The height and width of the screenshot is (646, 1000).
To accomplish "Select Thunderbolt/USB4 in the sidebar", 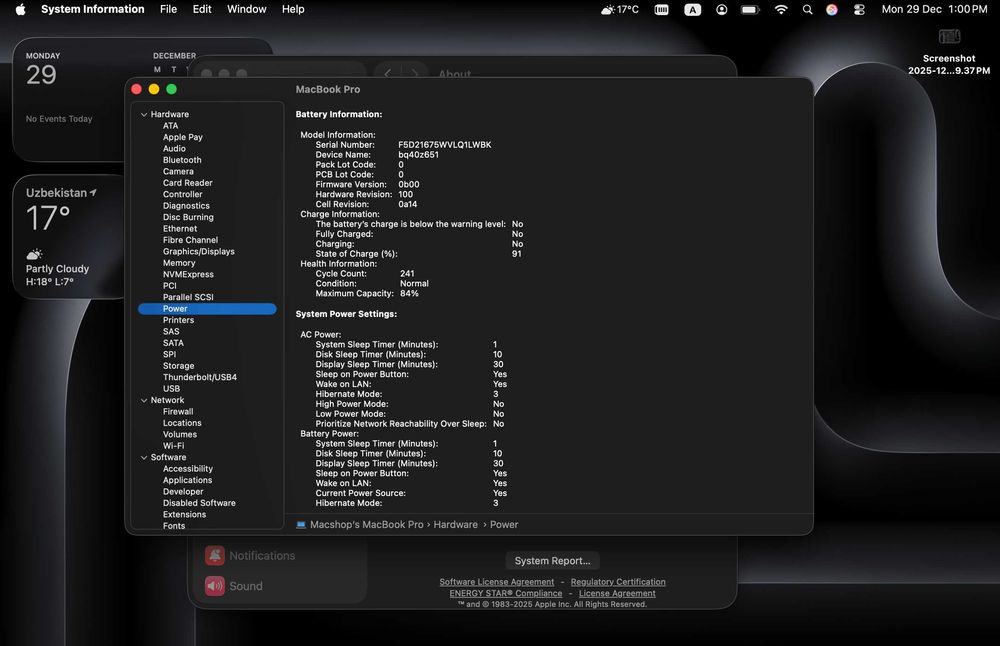I will 200,378.
